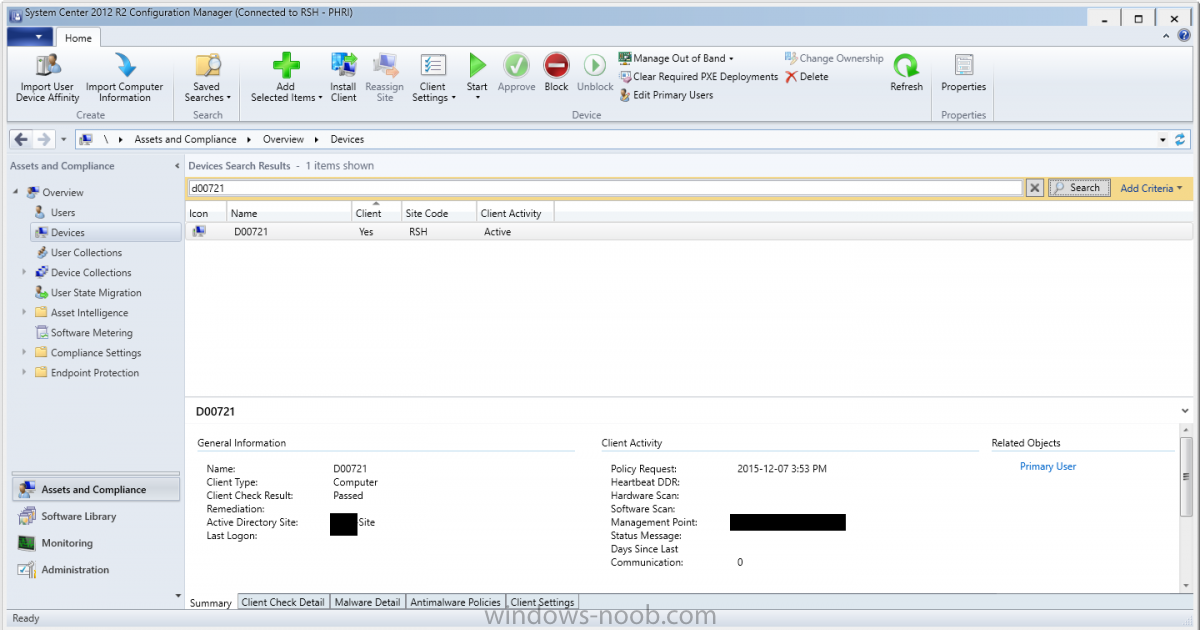Select User Collections in the tree
The width and height of the screenshot is (1200, 630).
(x=86, y=252)
